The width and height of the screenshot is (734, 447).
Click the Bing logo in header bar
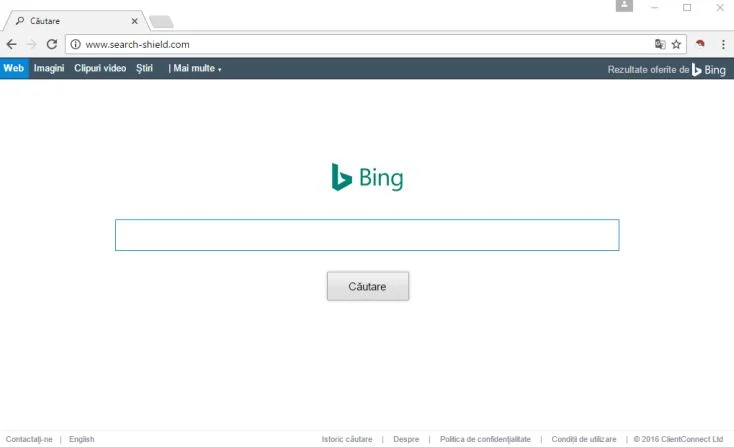(x=709, y=70)
